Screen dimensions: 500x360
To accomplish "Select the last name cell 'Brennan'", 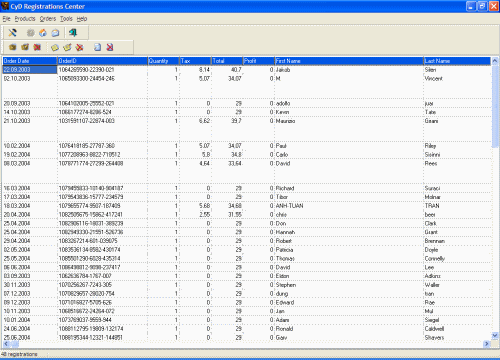I will coord(457,241).
